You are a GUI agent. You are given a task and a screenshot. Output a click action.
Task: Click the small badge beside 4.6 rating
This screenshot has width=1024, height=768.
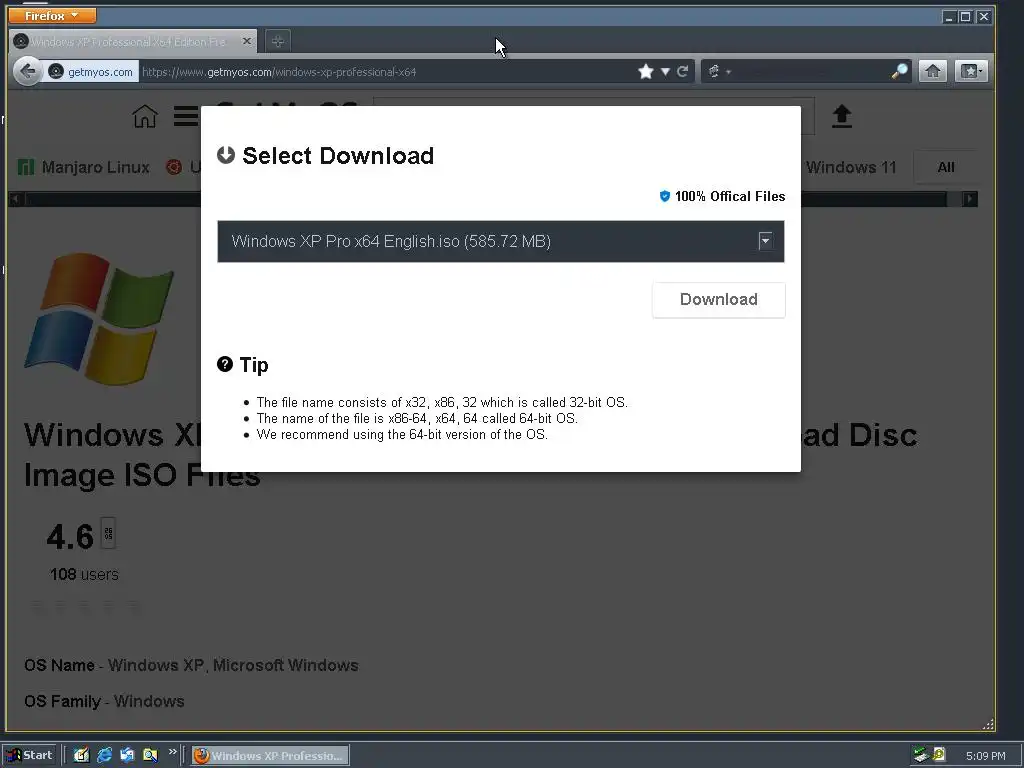(x=108, y=533)
